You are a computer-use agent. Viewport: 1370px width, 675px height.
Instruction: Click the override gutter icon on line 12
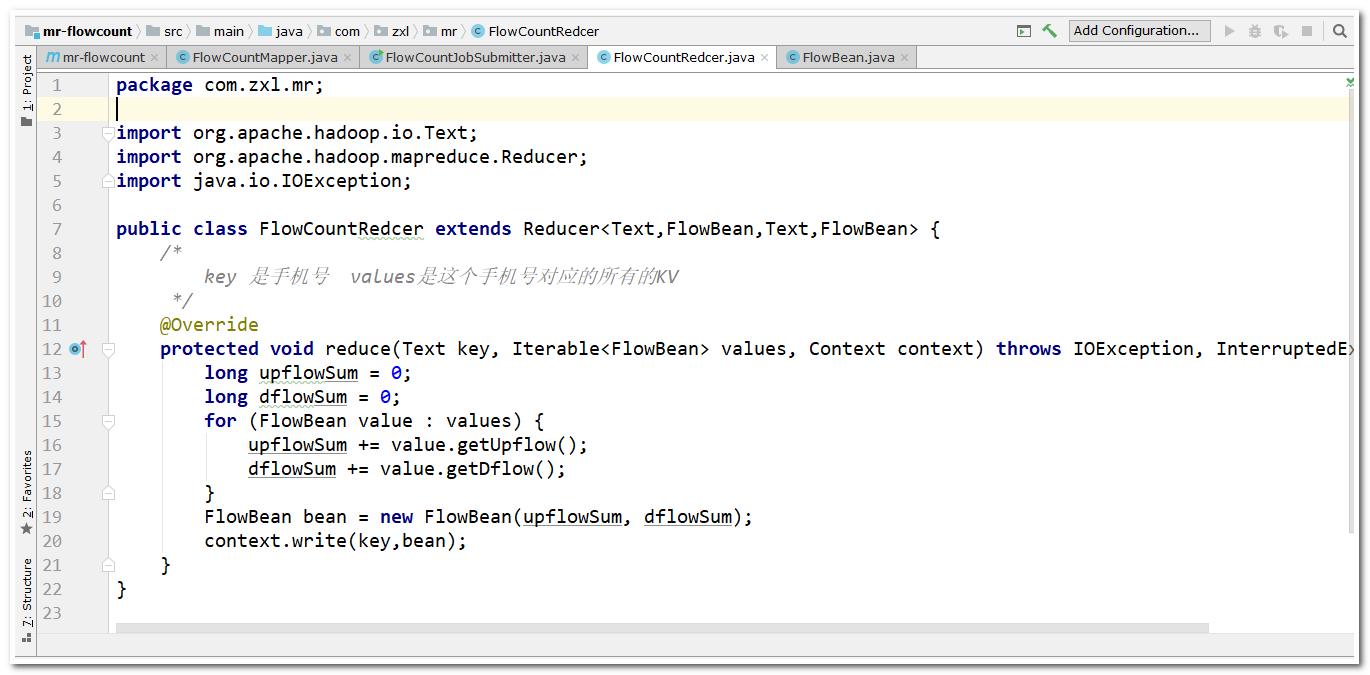(x=79, y=349)
